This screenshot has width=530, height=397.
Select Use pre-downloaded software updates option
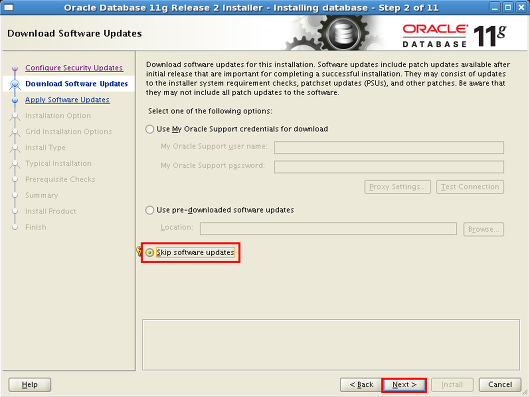point(149,210)
